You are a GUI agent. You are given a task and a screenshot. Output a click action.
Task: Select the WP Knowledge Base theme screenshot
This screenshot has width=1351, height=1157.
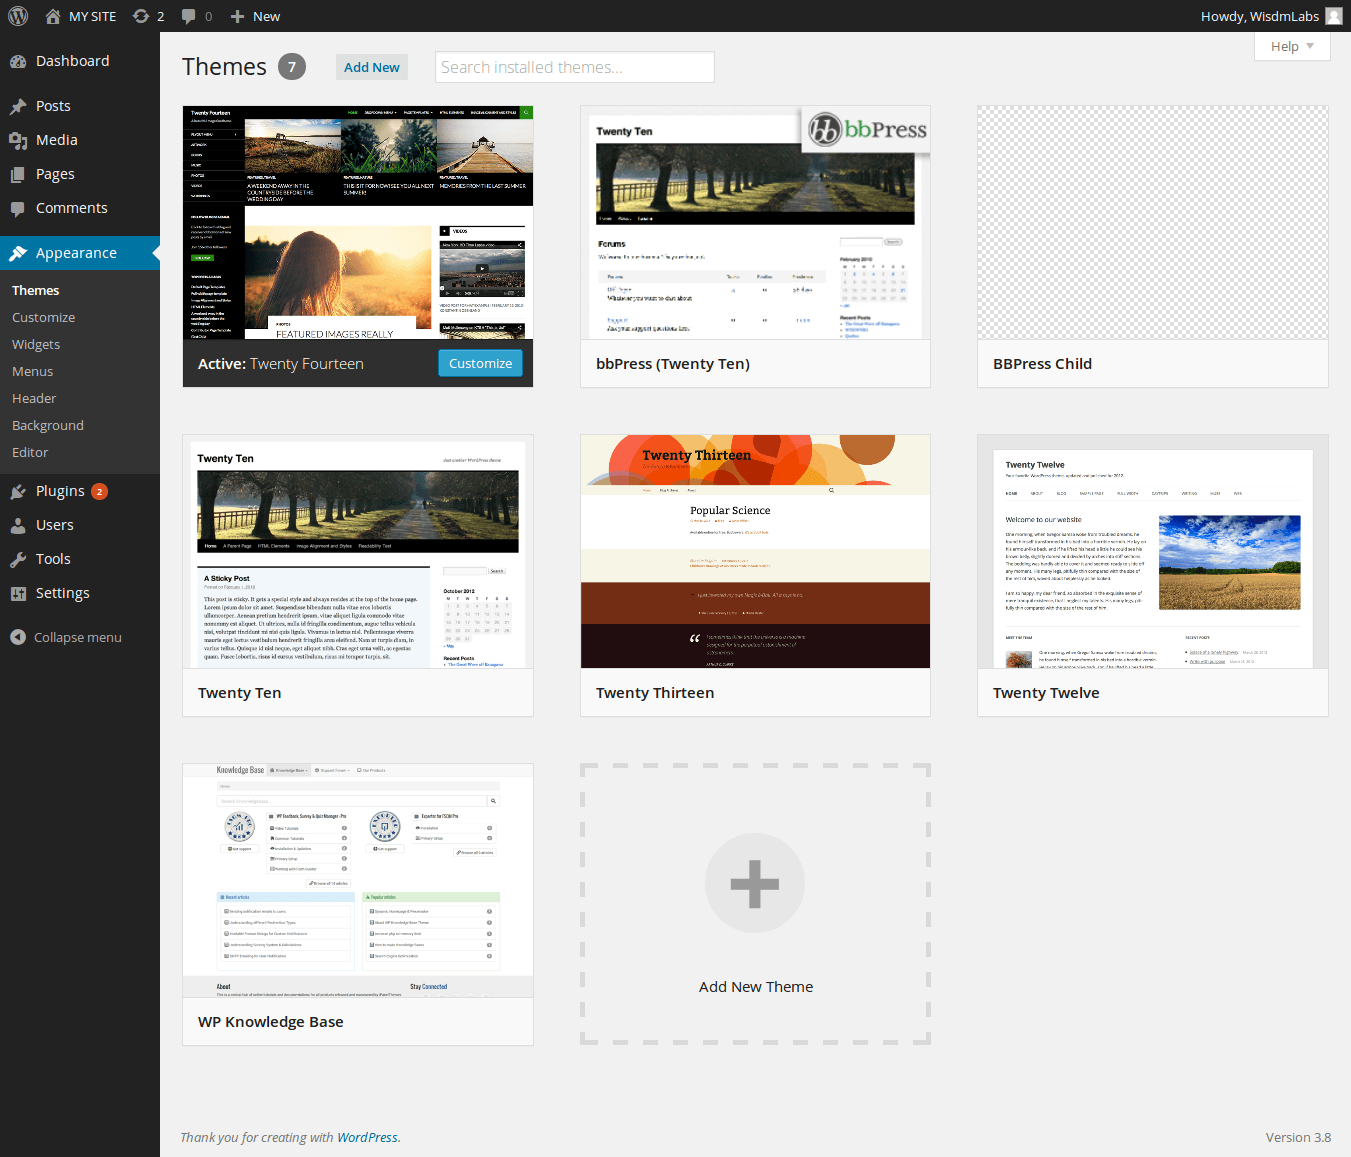click(358, 881)
